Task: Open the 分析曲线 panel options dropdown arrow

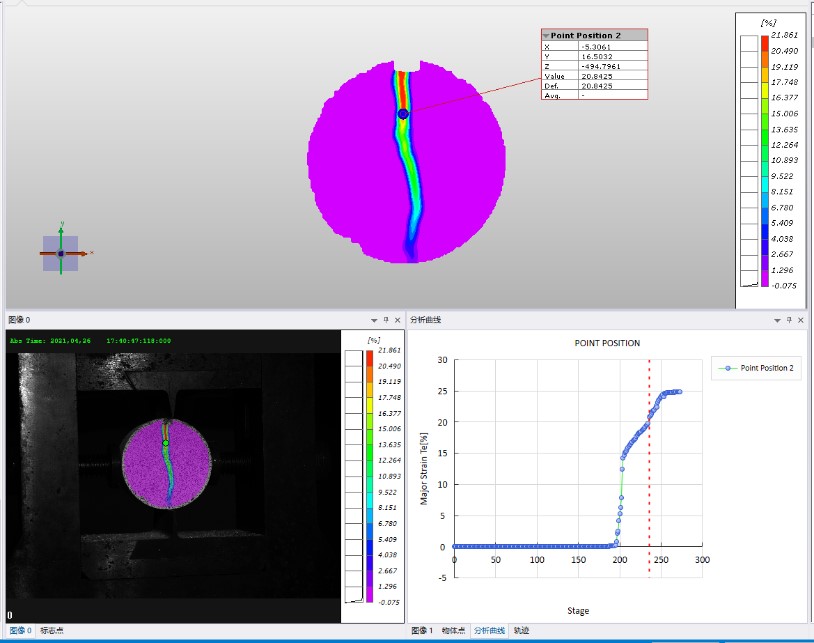Action: click(775, 320)
